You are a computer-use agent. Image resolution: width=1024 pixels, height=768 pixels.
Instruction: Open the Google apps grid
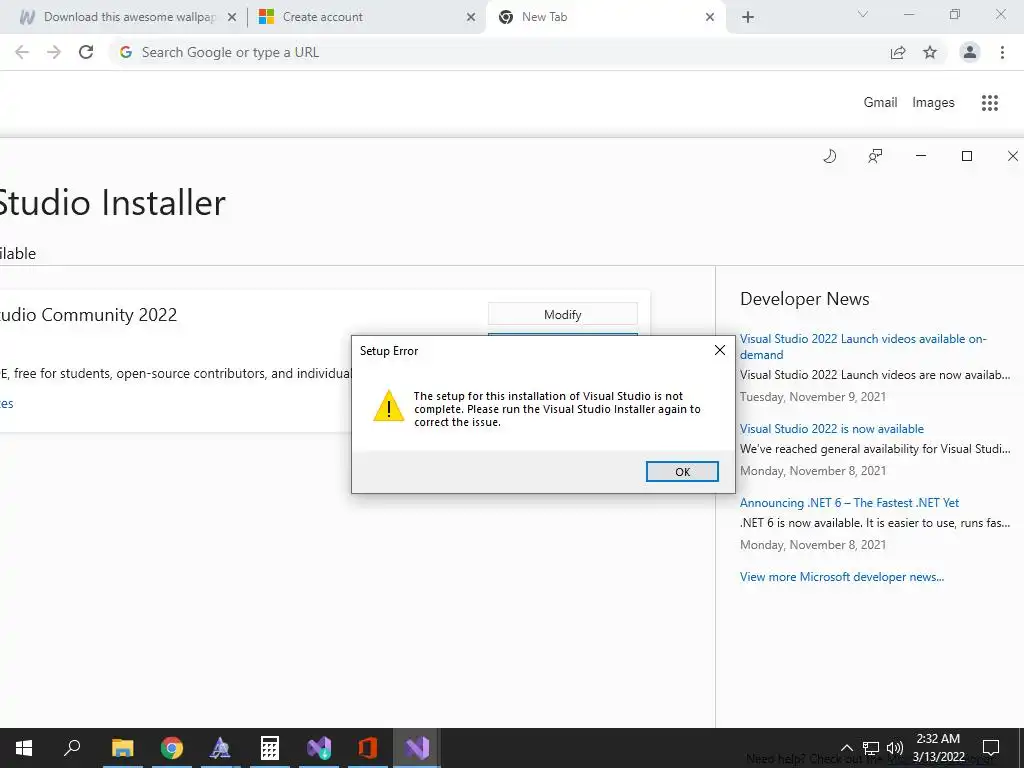pyautogui.click(x=989, y=103)
